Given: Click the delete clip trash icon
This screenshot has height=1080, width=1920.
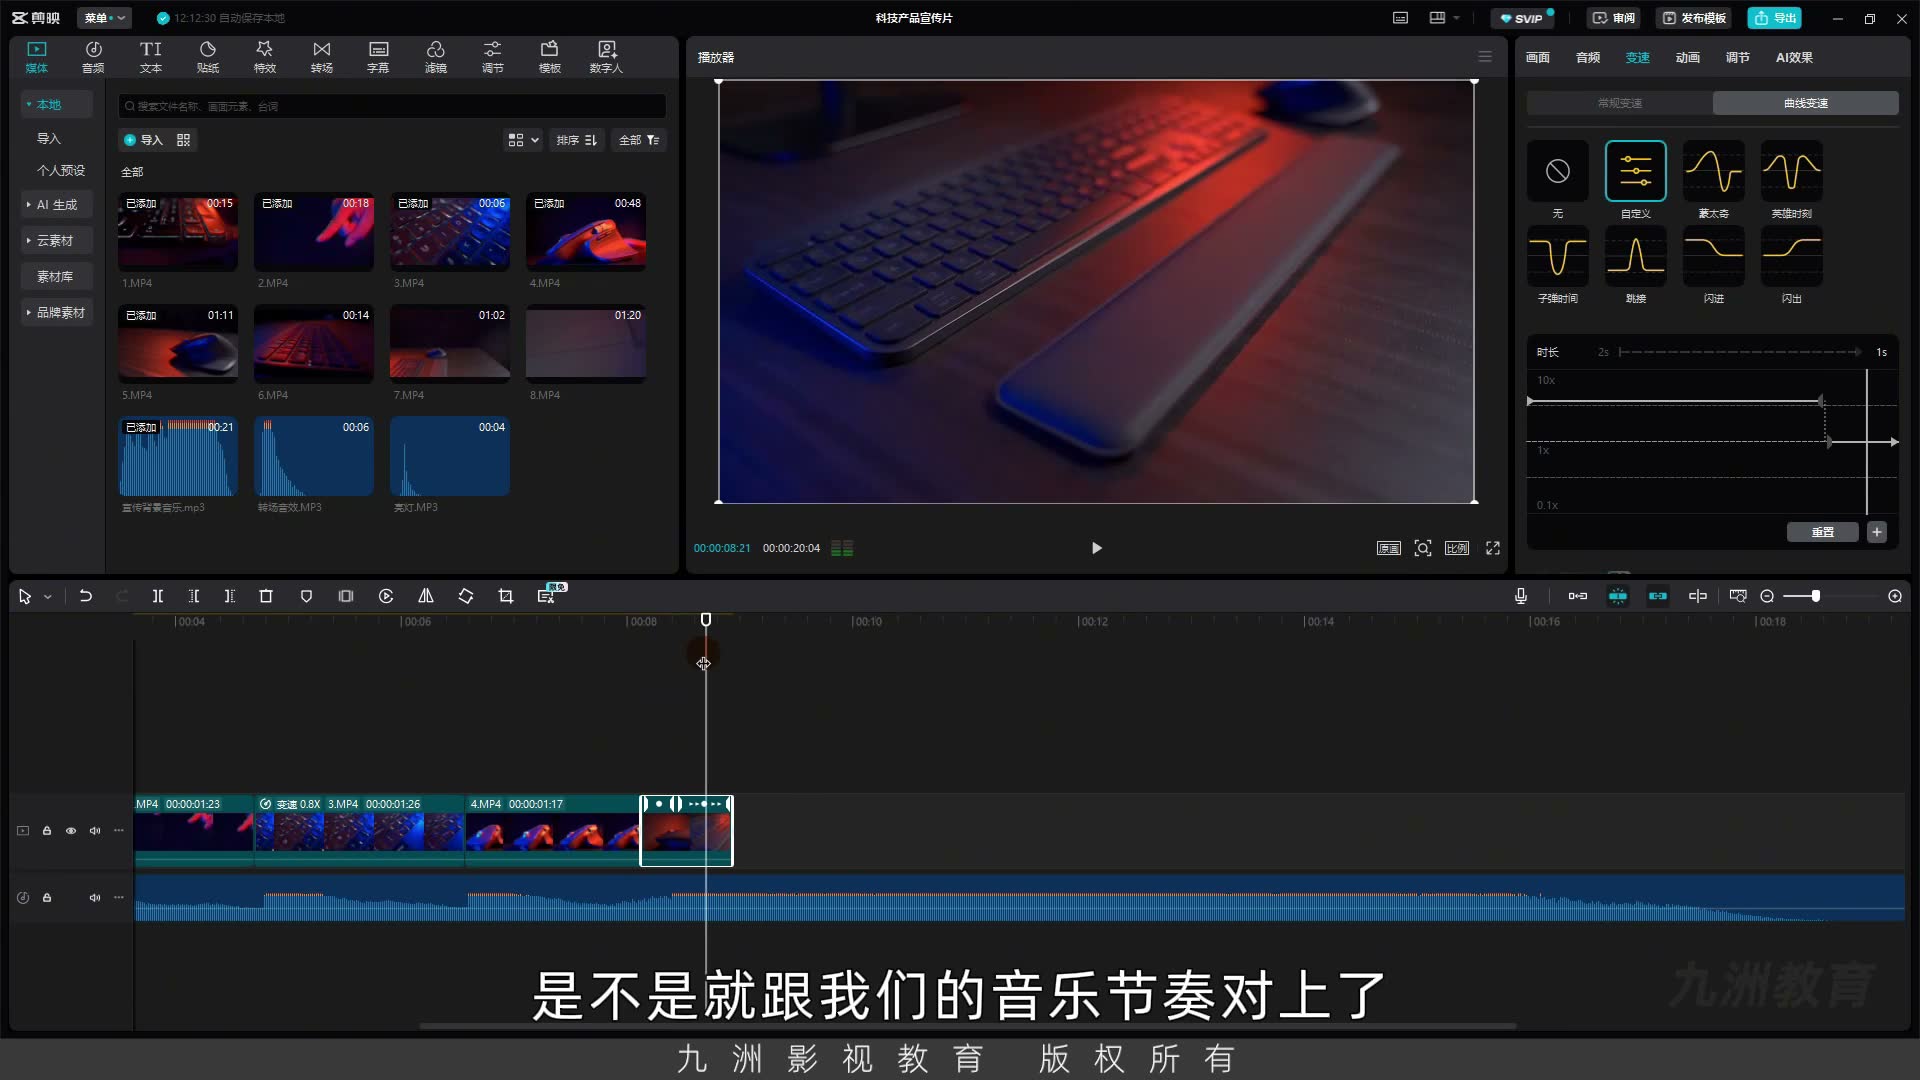Looking at the screenshot, I should pyautogui.click(x=266, y=596).
